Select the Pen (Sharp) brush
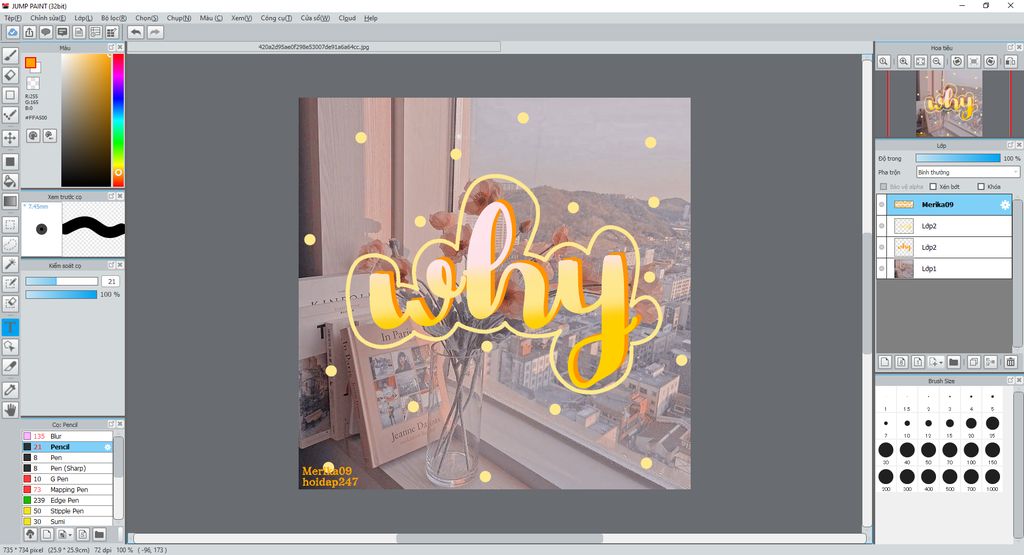This screenshot has height=555, width=1024. point(67,468)
